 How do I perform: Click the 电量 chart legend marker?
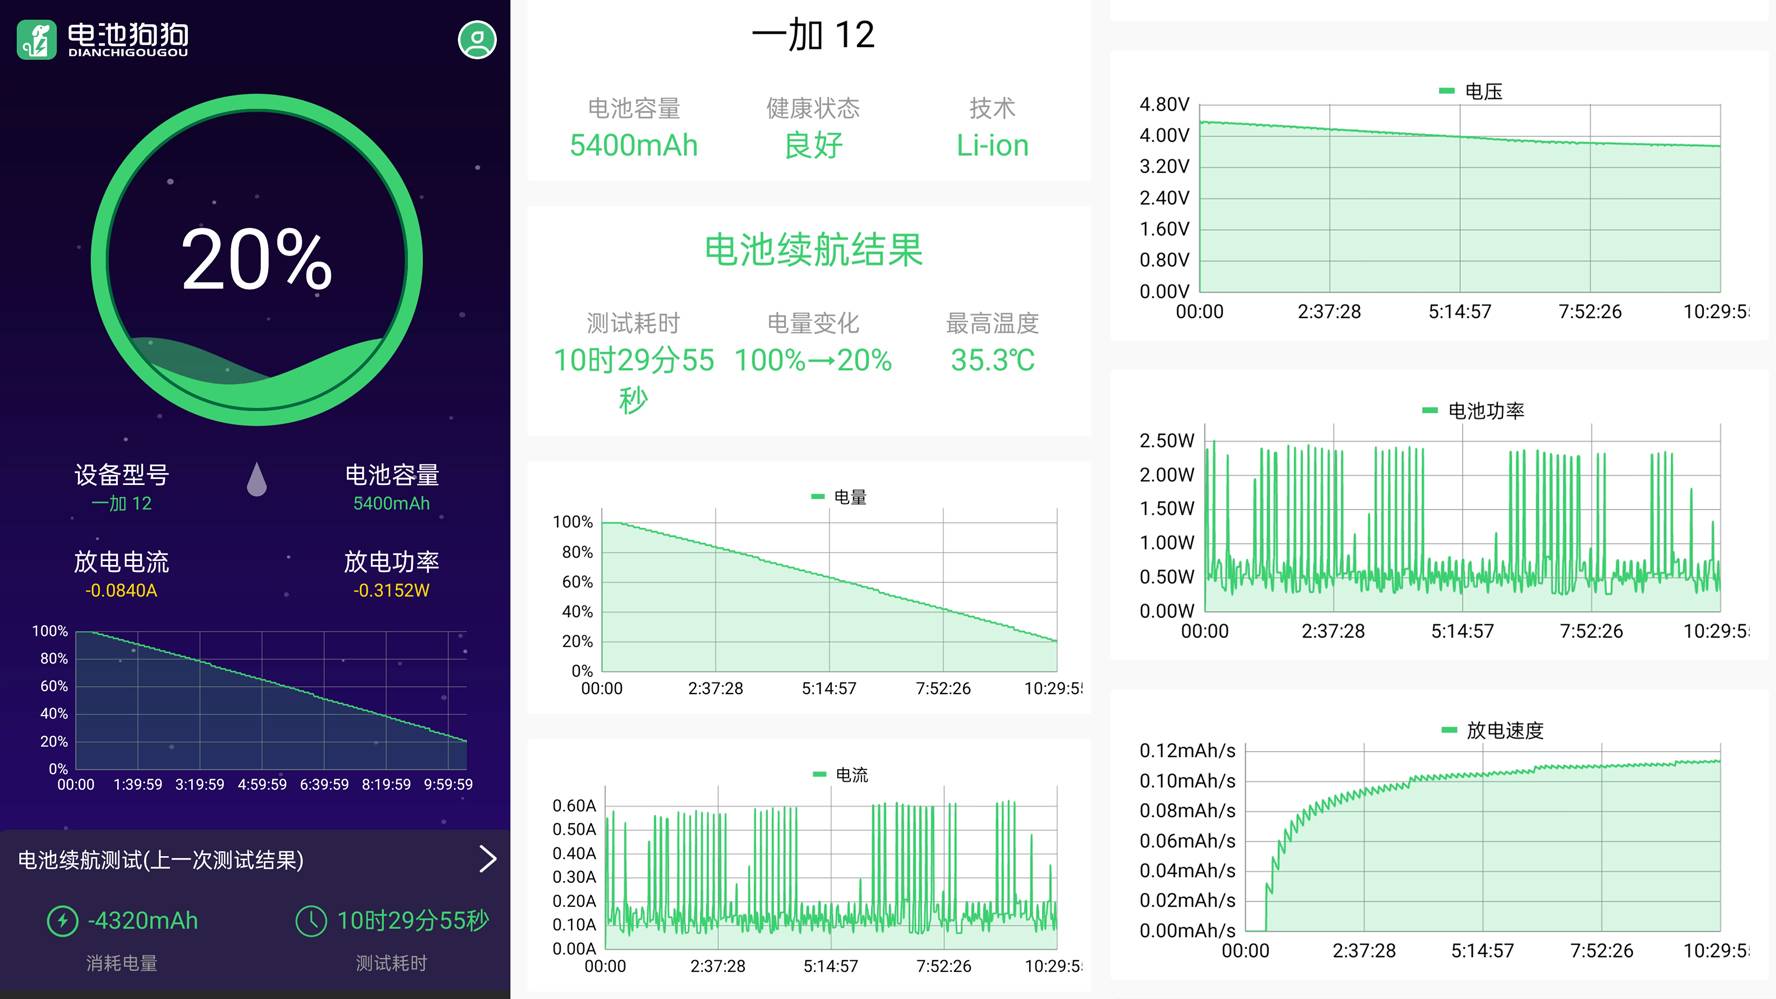tap(817, 497)
